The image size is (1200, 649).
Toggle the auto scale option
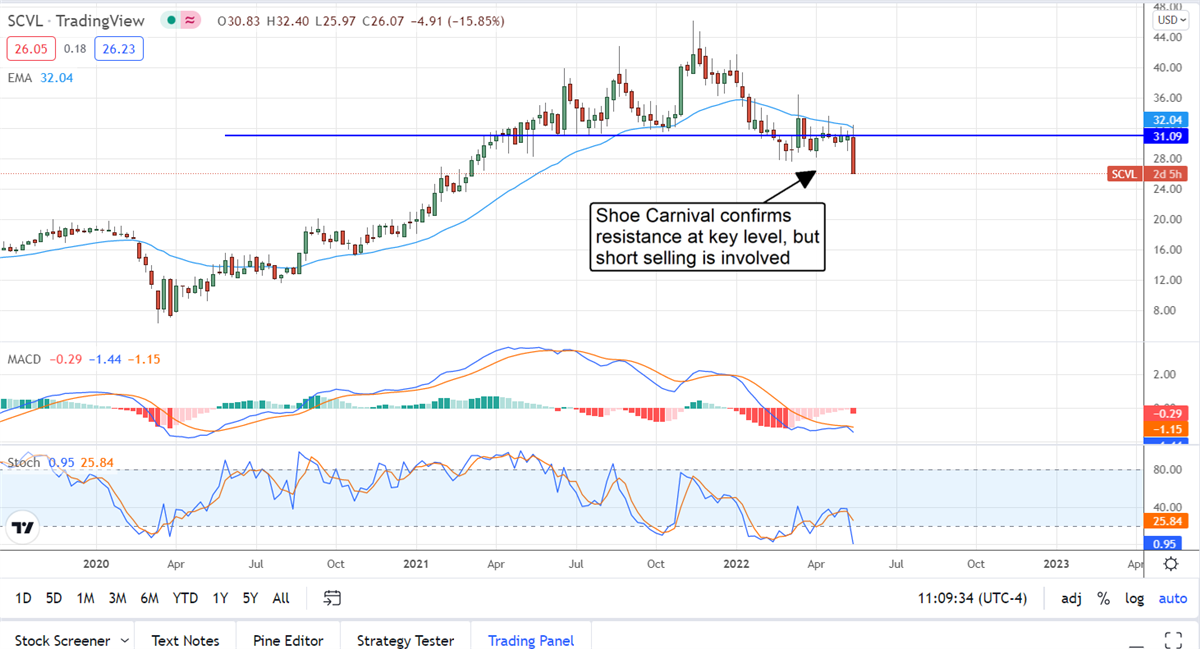[x=1172, y=598]
